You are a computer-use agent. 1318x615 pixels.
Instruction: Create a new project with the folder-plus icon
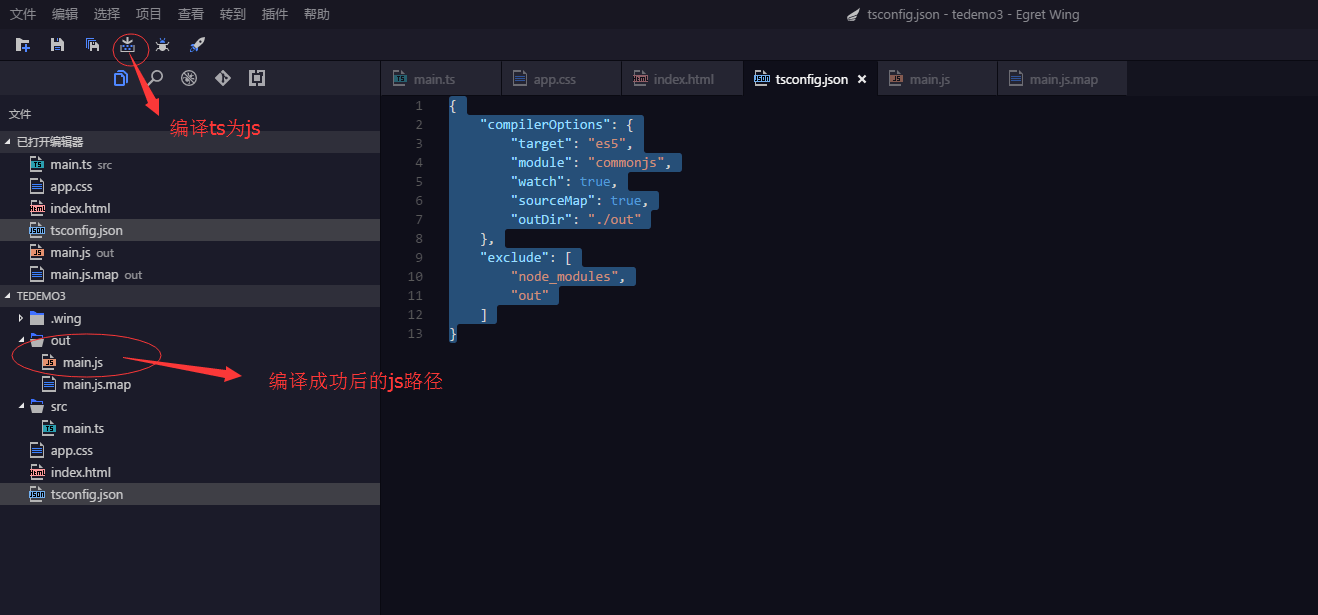pos(22,45)
